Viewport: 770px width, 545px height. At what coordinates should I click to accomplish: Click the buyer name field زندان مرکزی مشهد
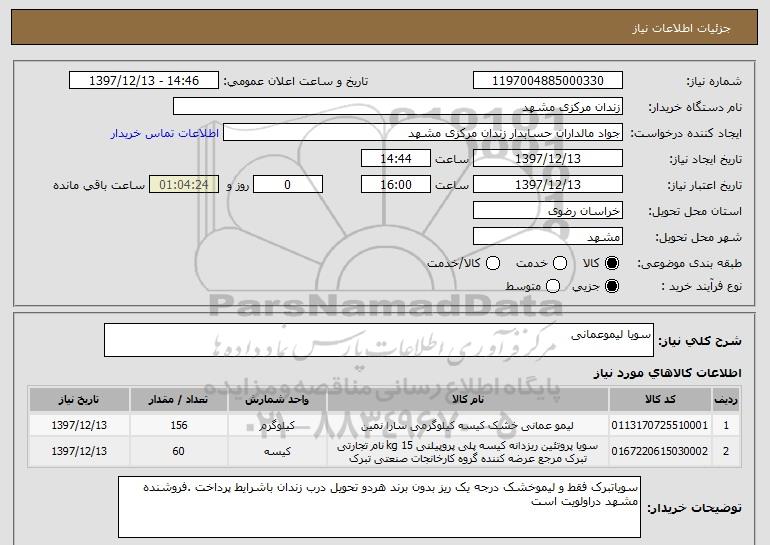(x=398, y=107)
